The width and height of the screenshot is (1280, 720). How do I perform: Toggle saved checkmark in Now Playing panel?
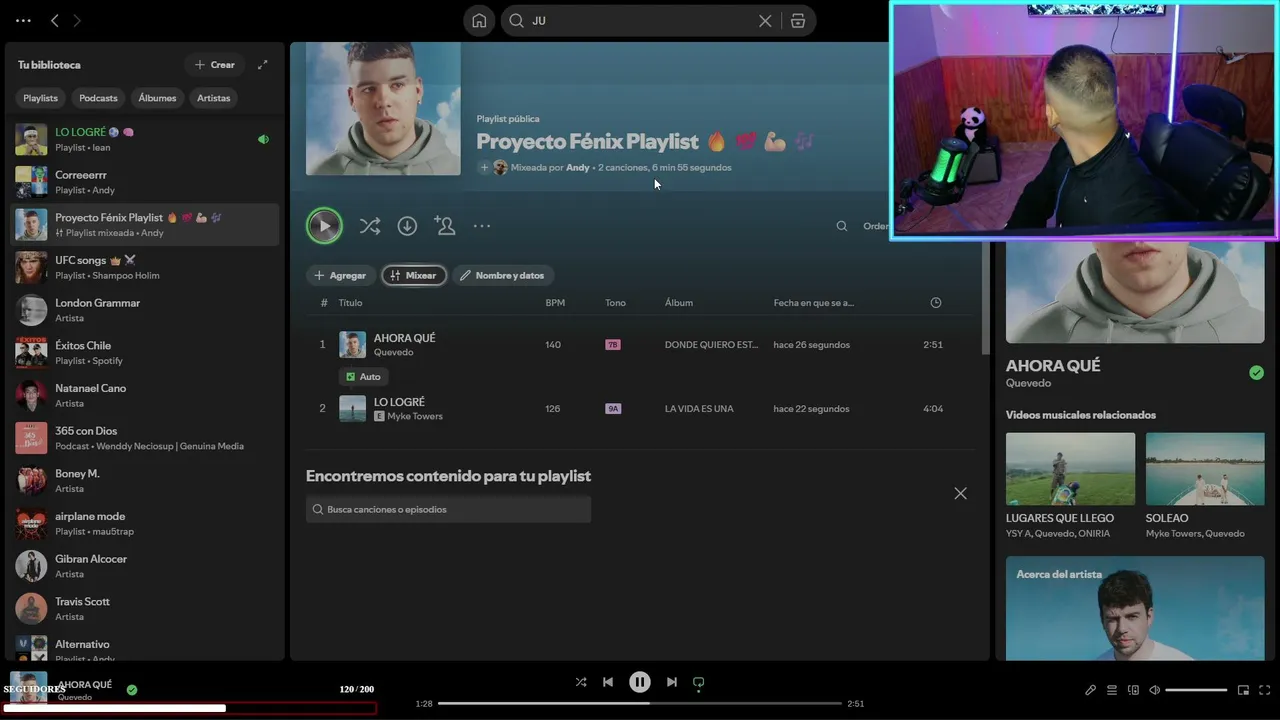point(1256,373)
